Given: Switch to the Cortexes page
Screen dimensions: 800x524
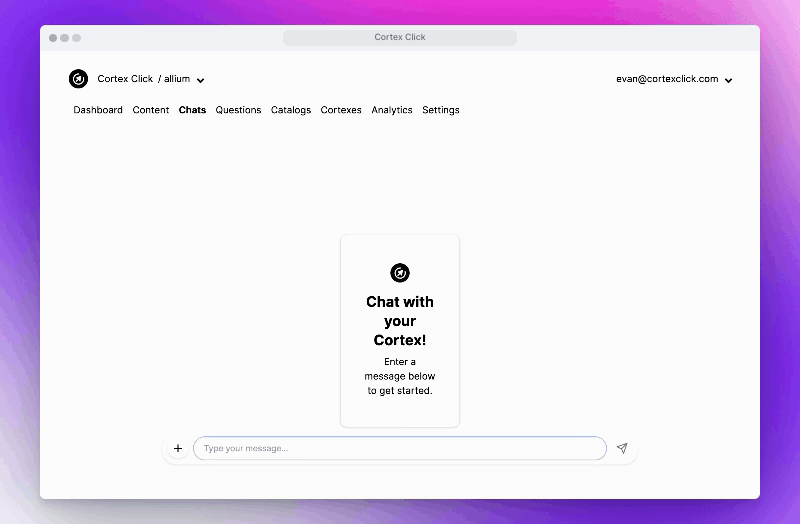Looking at the screenshot, I should point(341,110).
